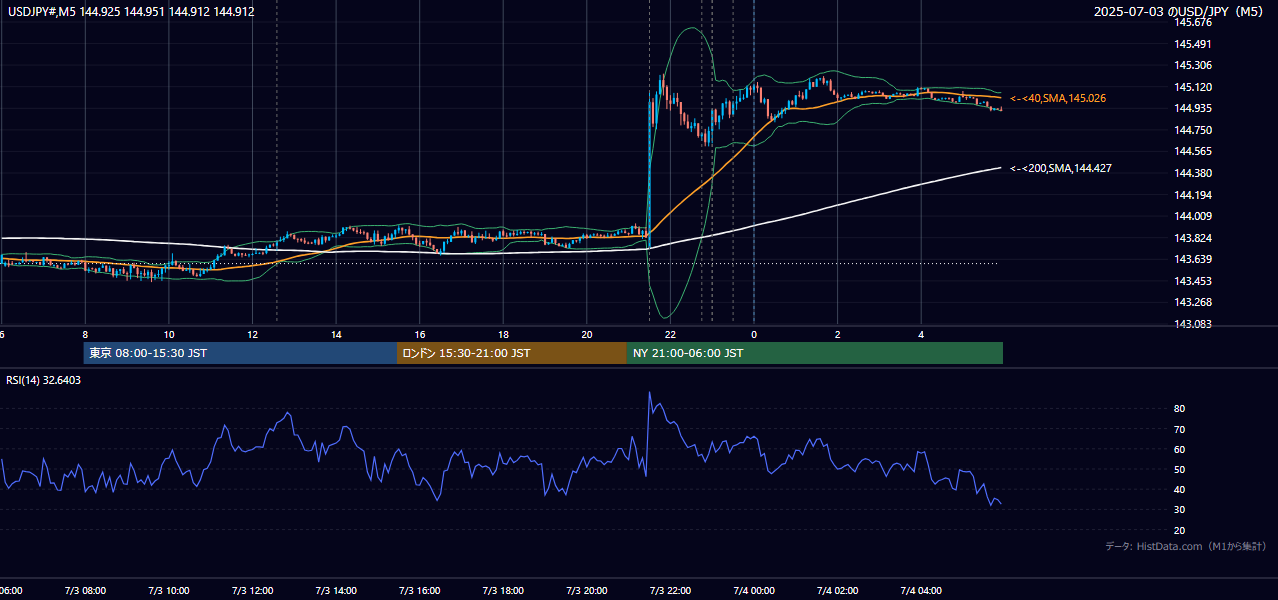Click the 7/3 16:00 bottom time label
The height and width of the screenshot is (600, 1278).
tap(420, 591)
